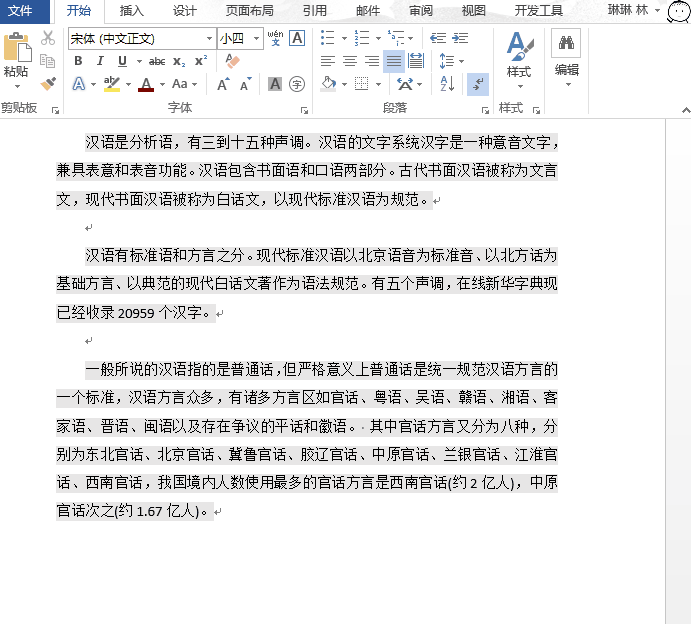Toggle show/hide paragraph marks
Viewport: 691px width, 624px height.
tap(478, 84)
